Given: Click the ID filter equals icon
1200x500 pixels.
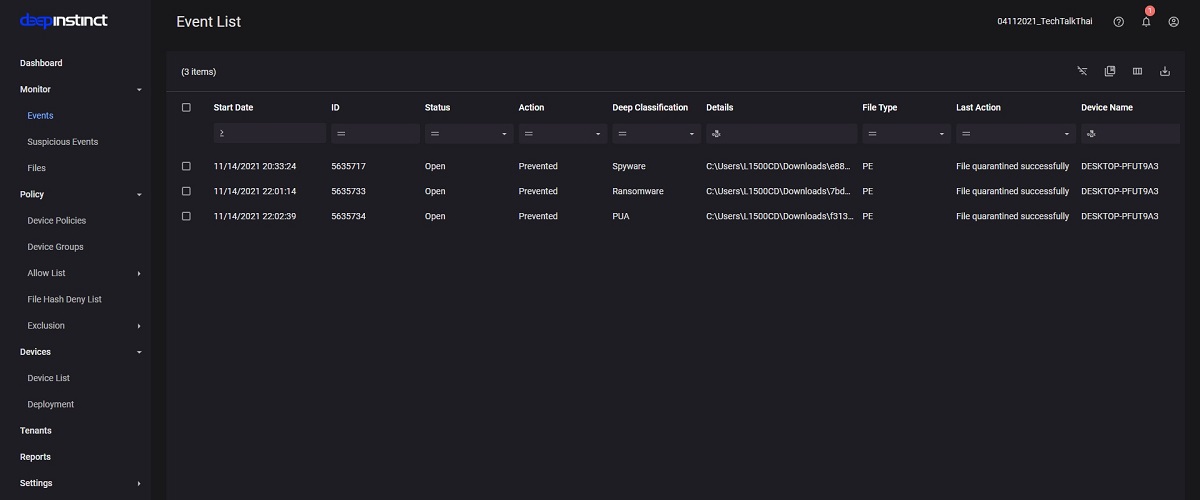Looking at the screenshot, I should [341, 133].
